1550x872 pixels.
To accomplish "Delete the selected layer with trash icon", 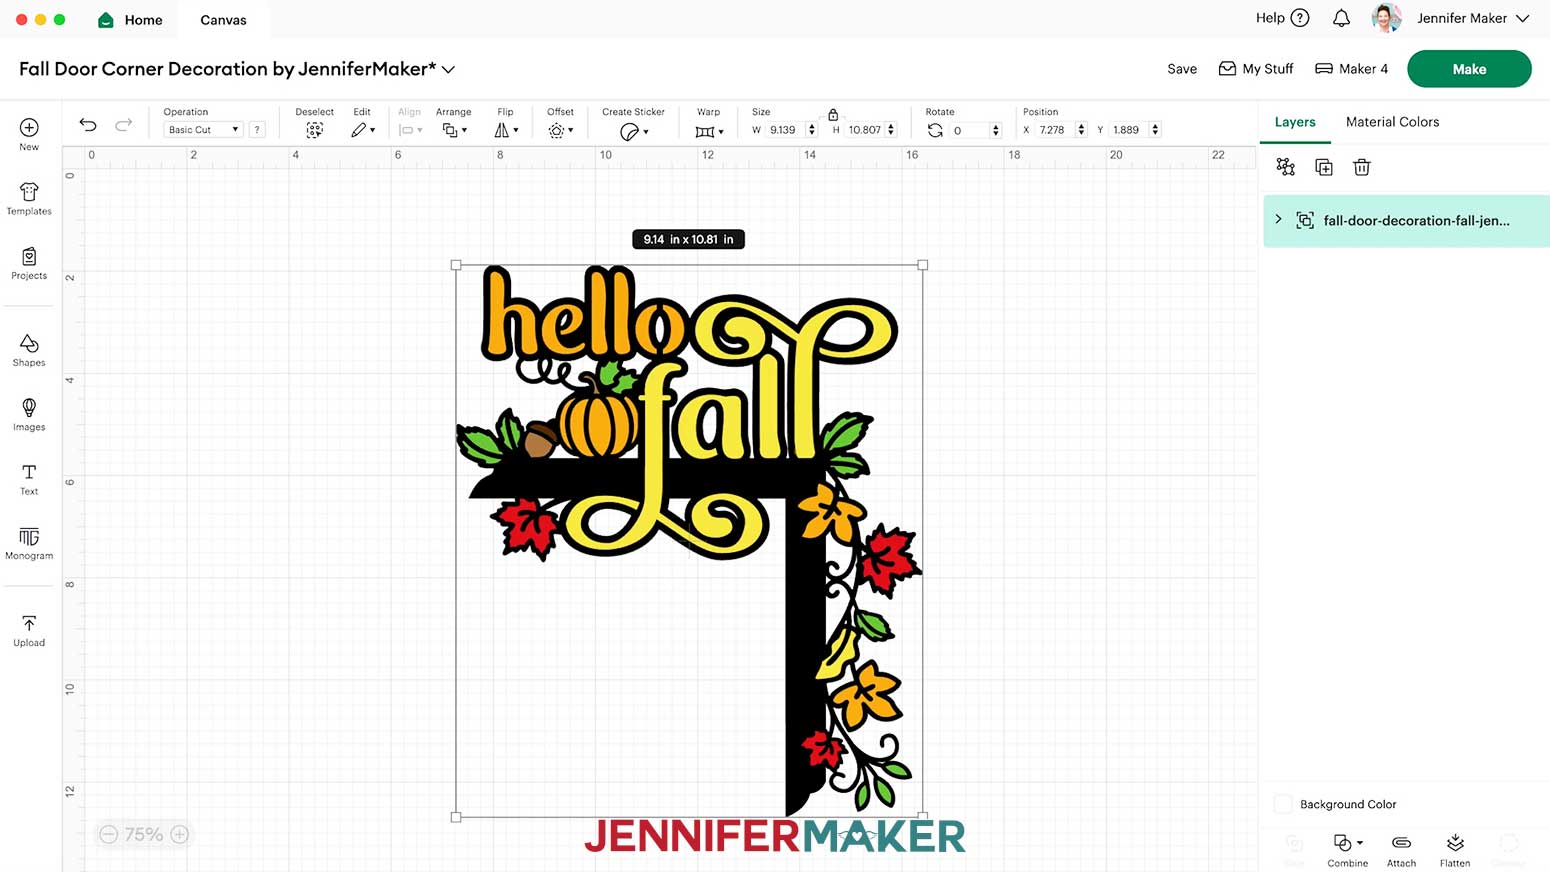I will pyautogui.click(x=1361, y=167).
